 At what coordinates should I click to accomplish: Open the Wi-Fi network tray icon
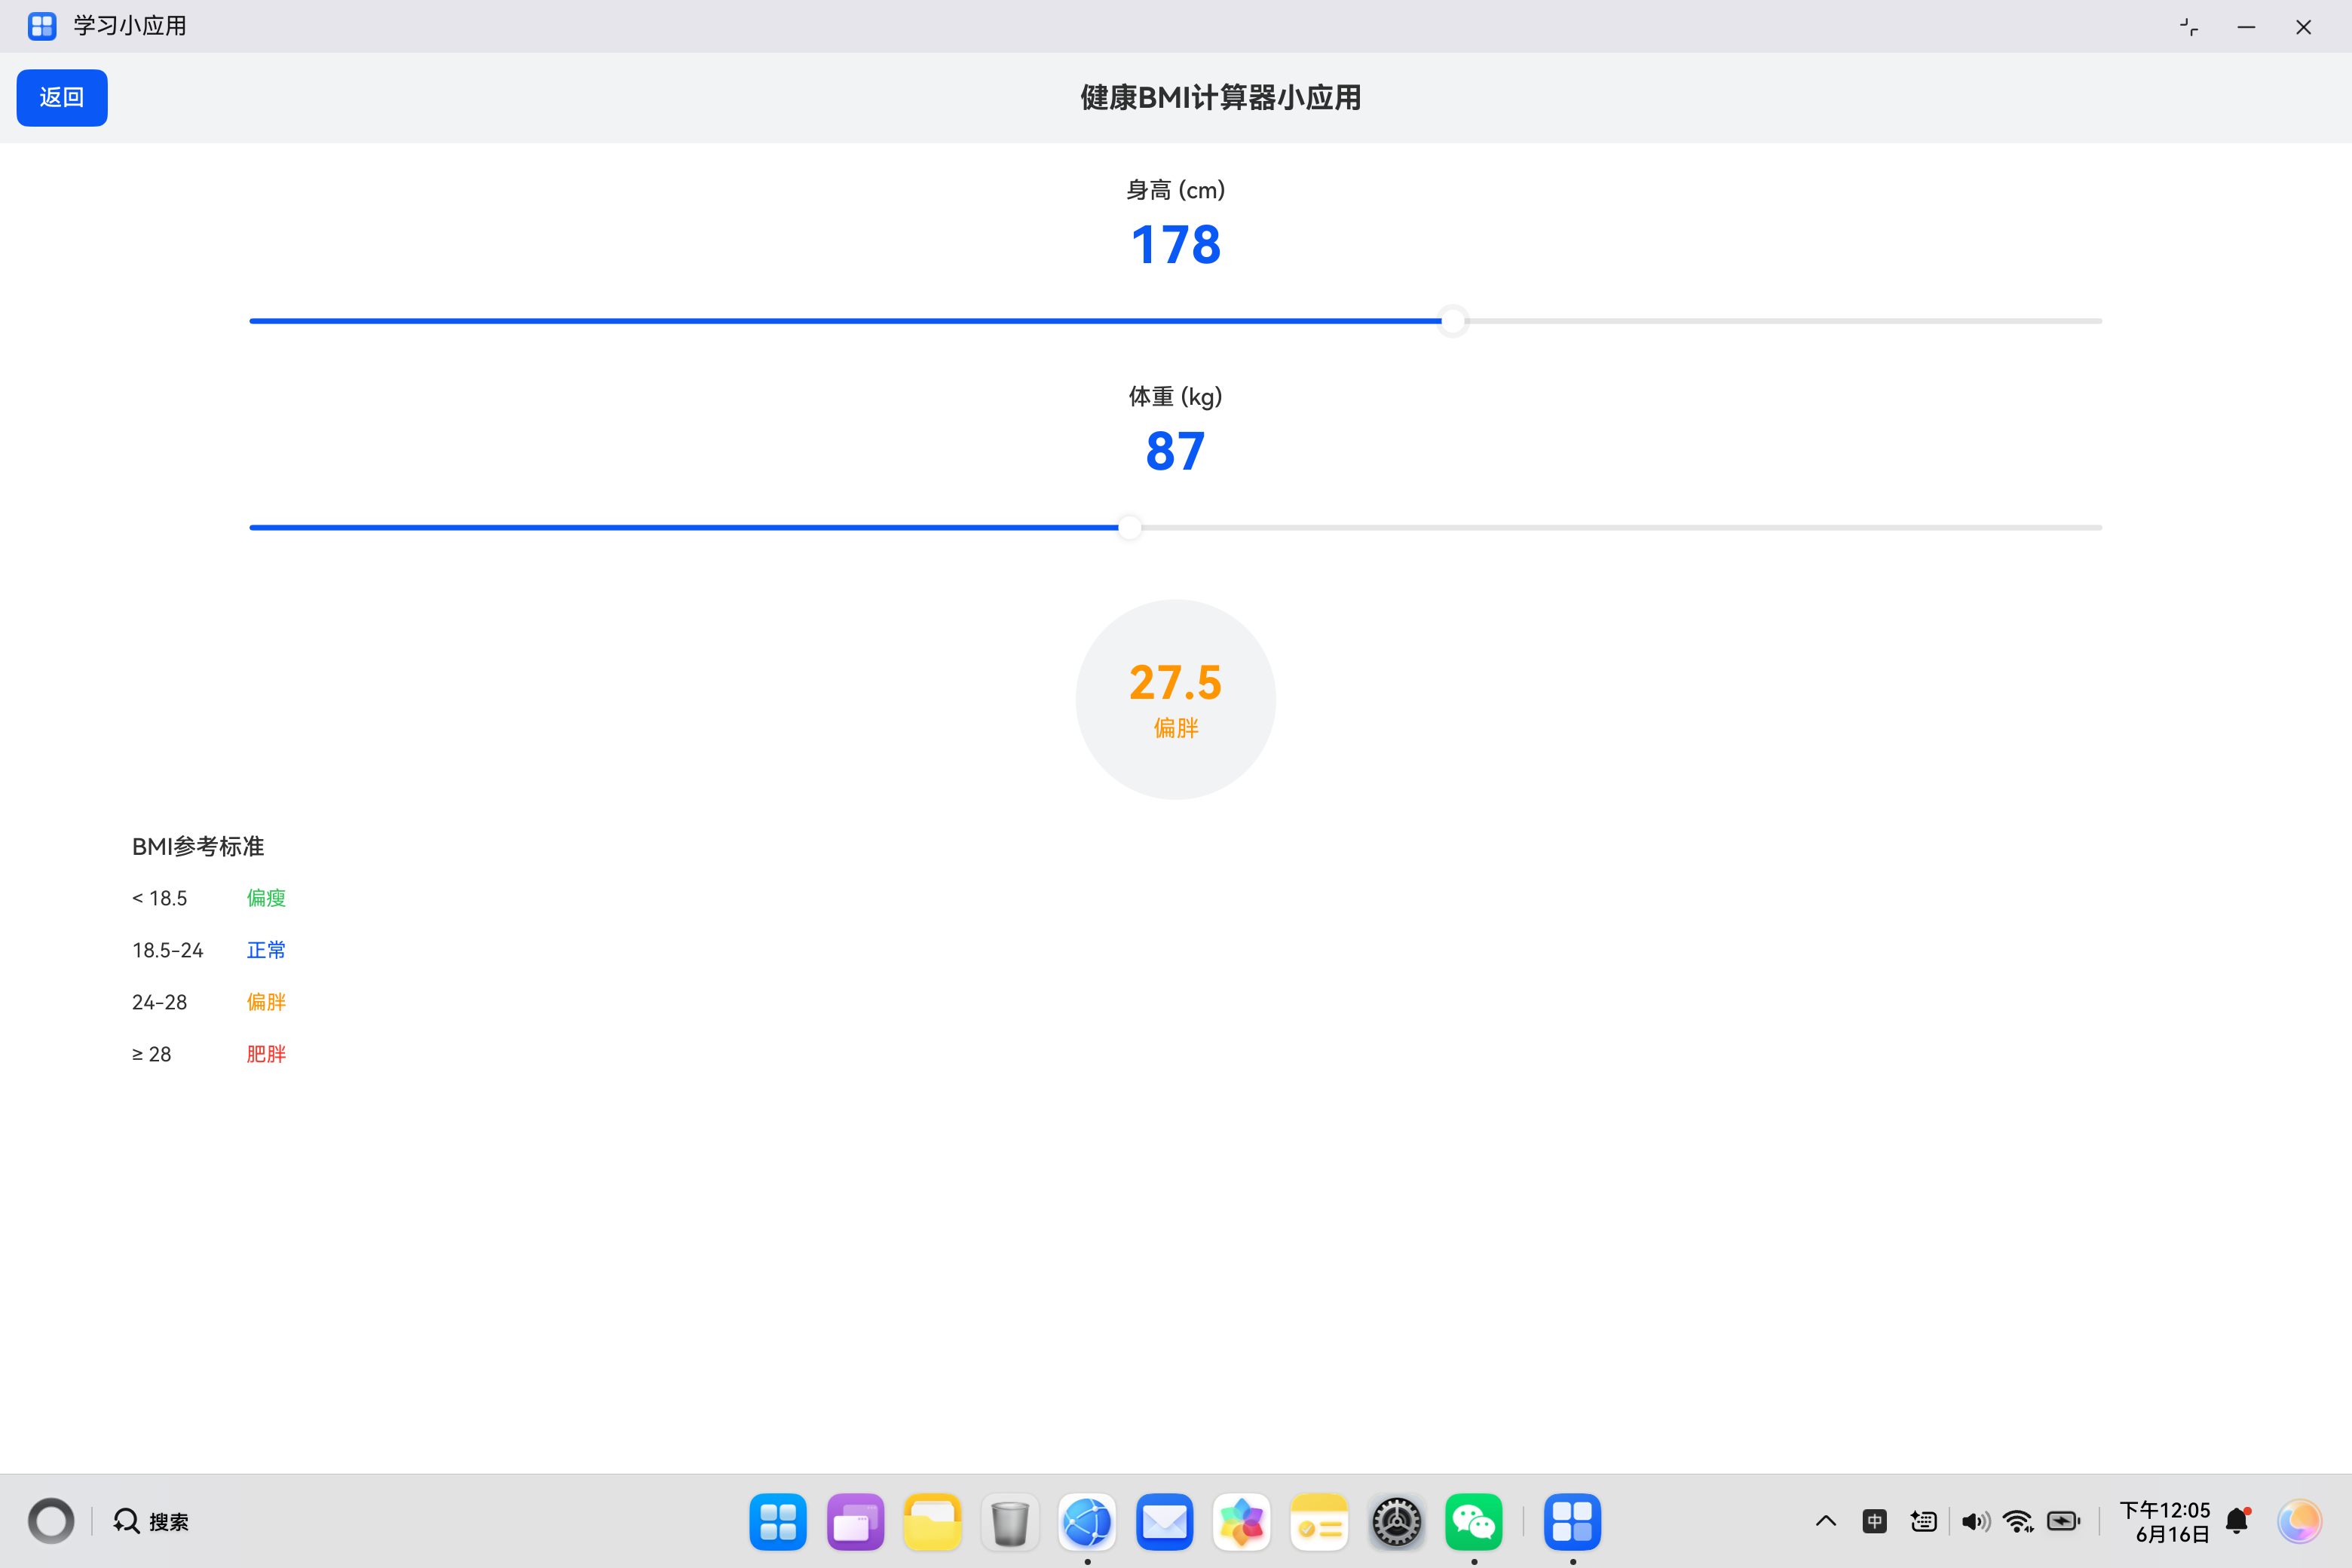click(x=2019, y=1521)
